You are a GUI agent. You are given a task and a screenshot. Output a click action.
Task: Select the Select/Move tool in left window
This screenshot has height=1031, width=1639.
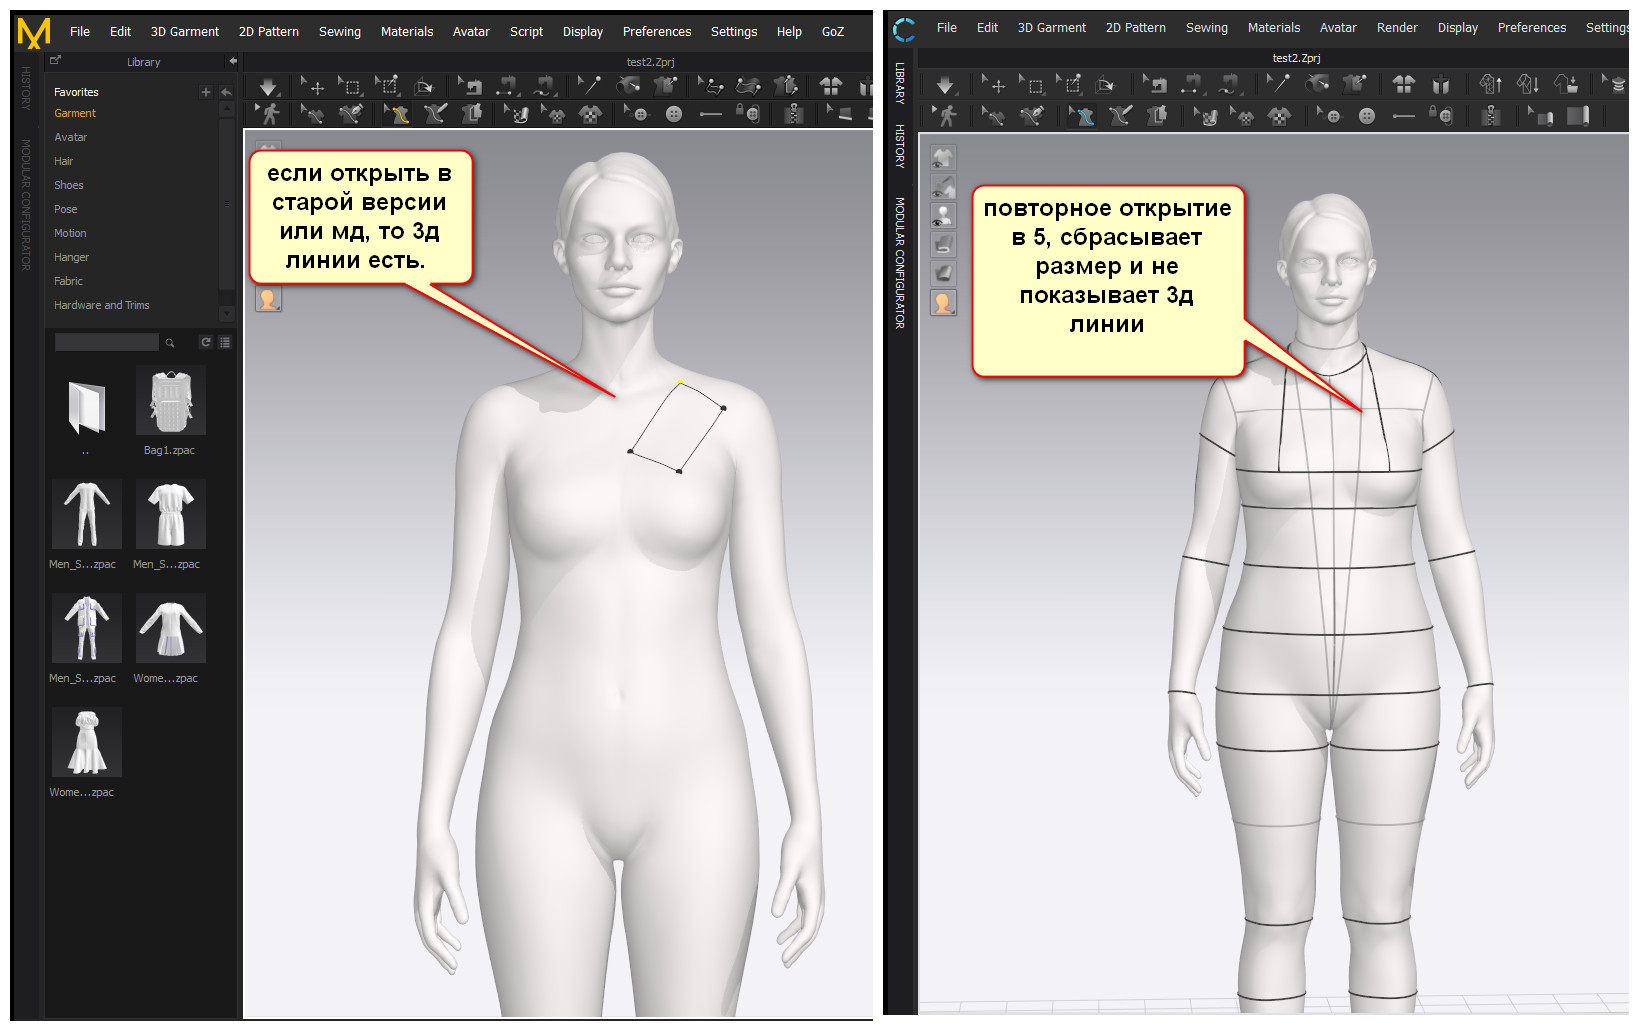[x=312, y=87]
